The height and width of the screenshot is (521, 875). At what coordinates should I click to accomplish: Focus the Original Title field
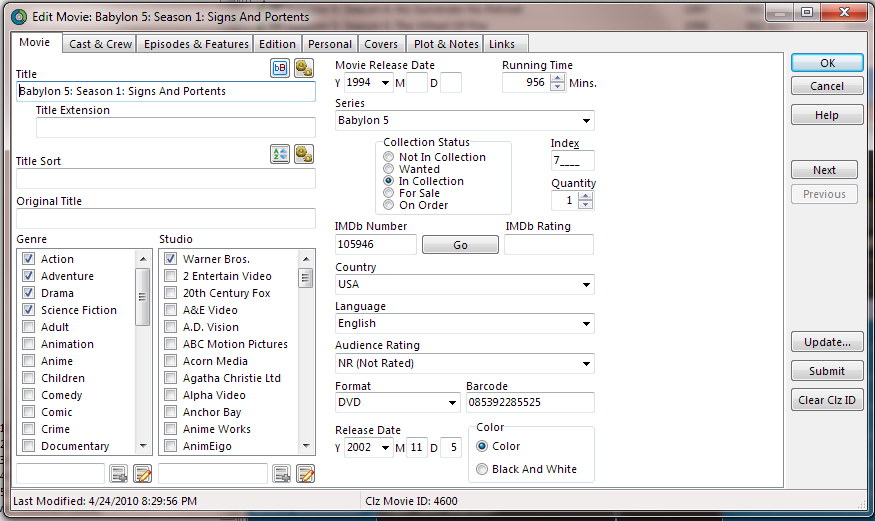166,218
